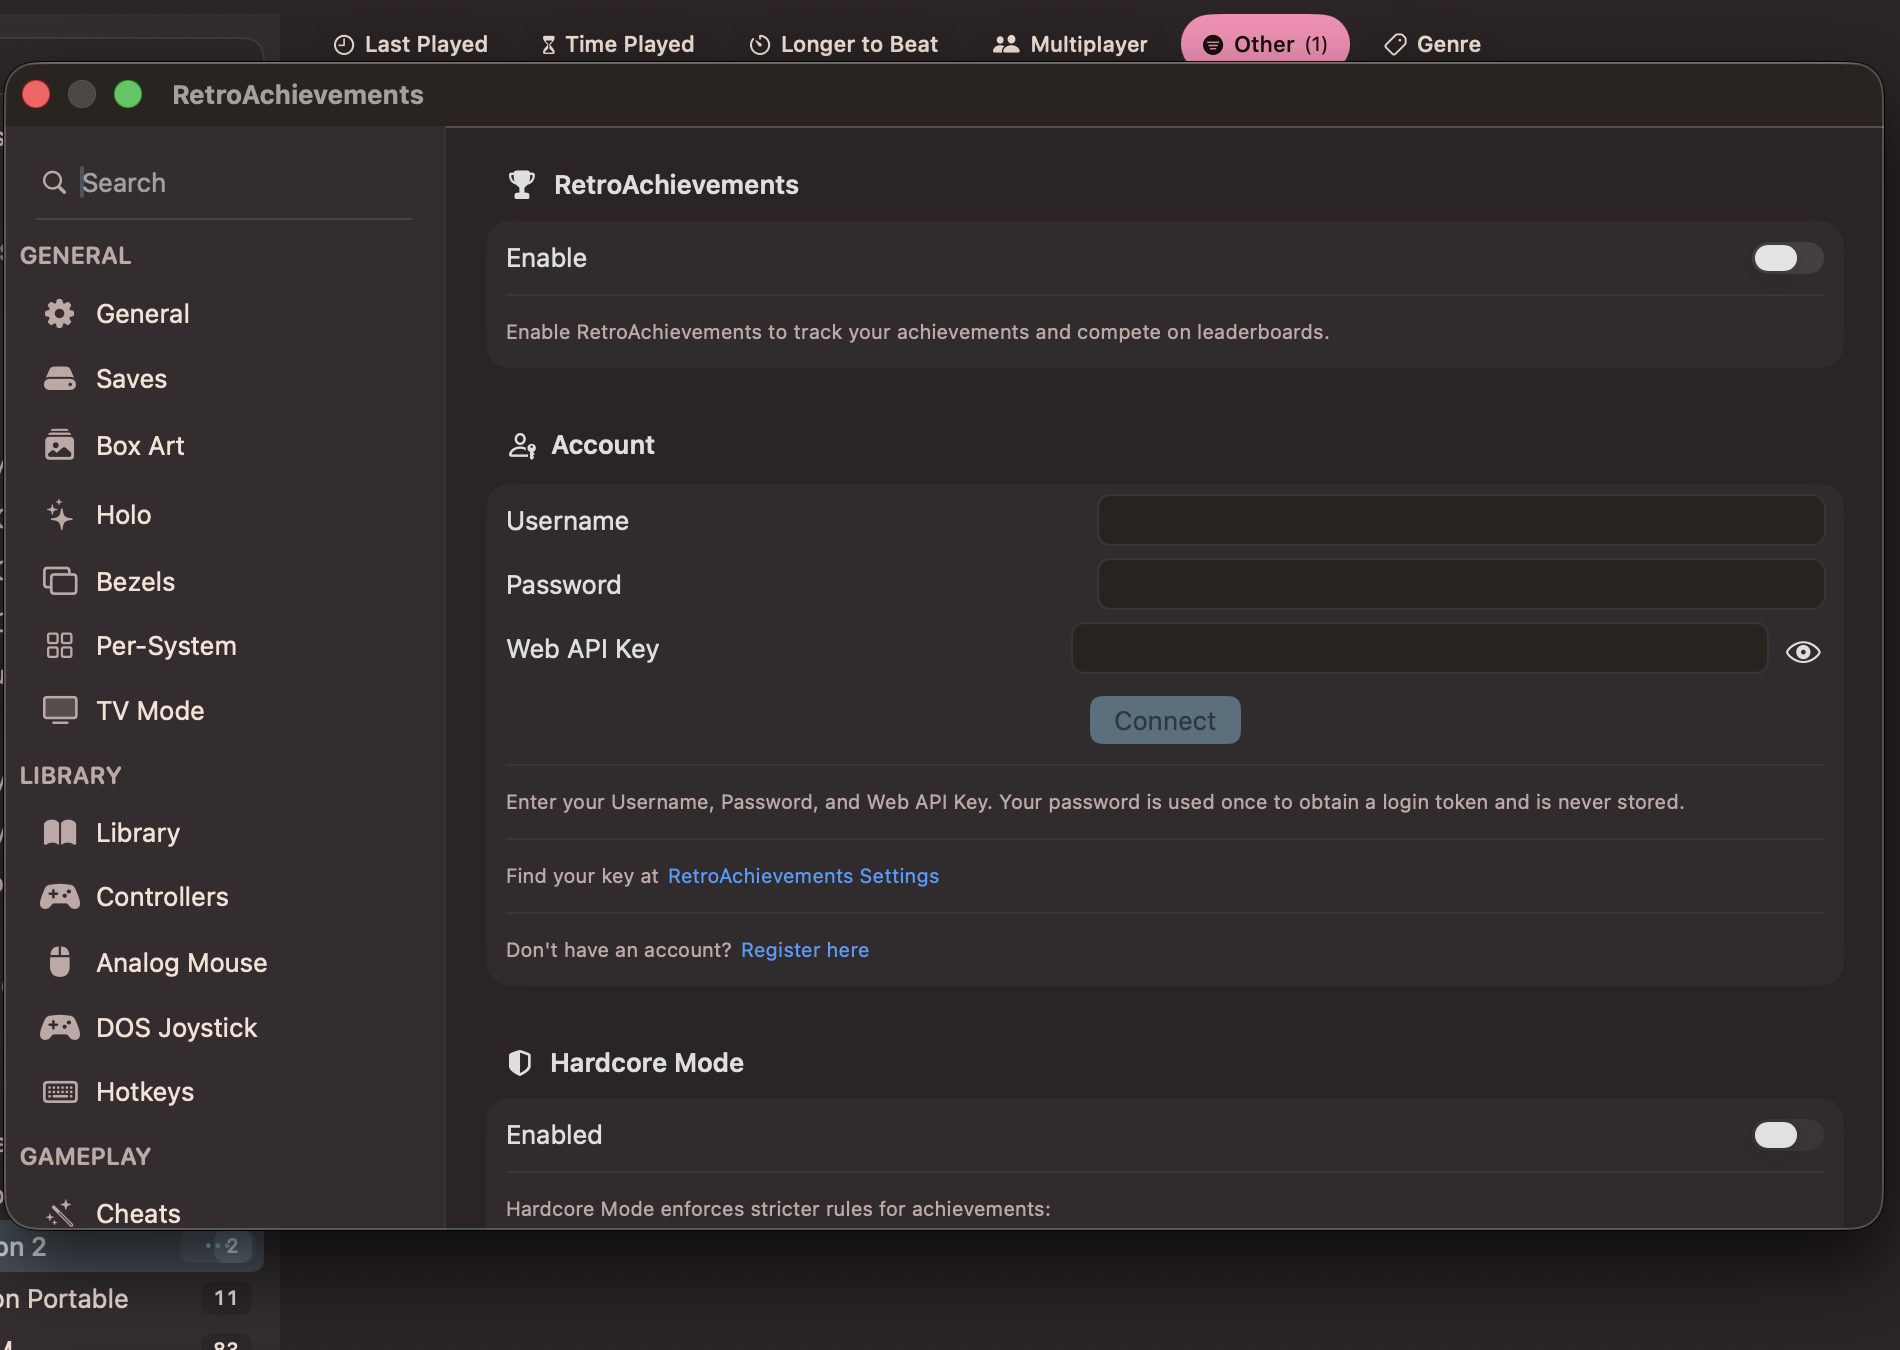1900x1350 pixels.
Task: Open General settings with the gear icon
Action: 60,314
